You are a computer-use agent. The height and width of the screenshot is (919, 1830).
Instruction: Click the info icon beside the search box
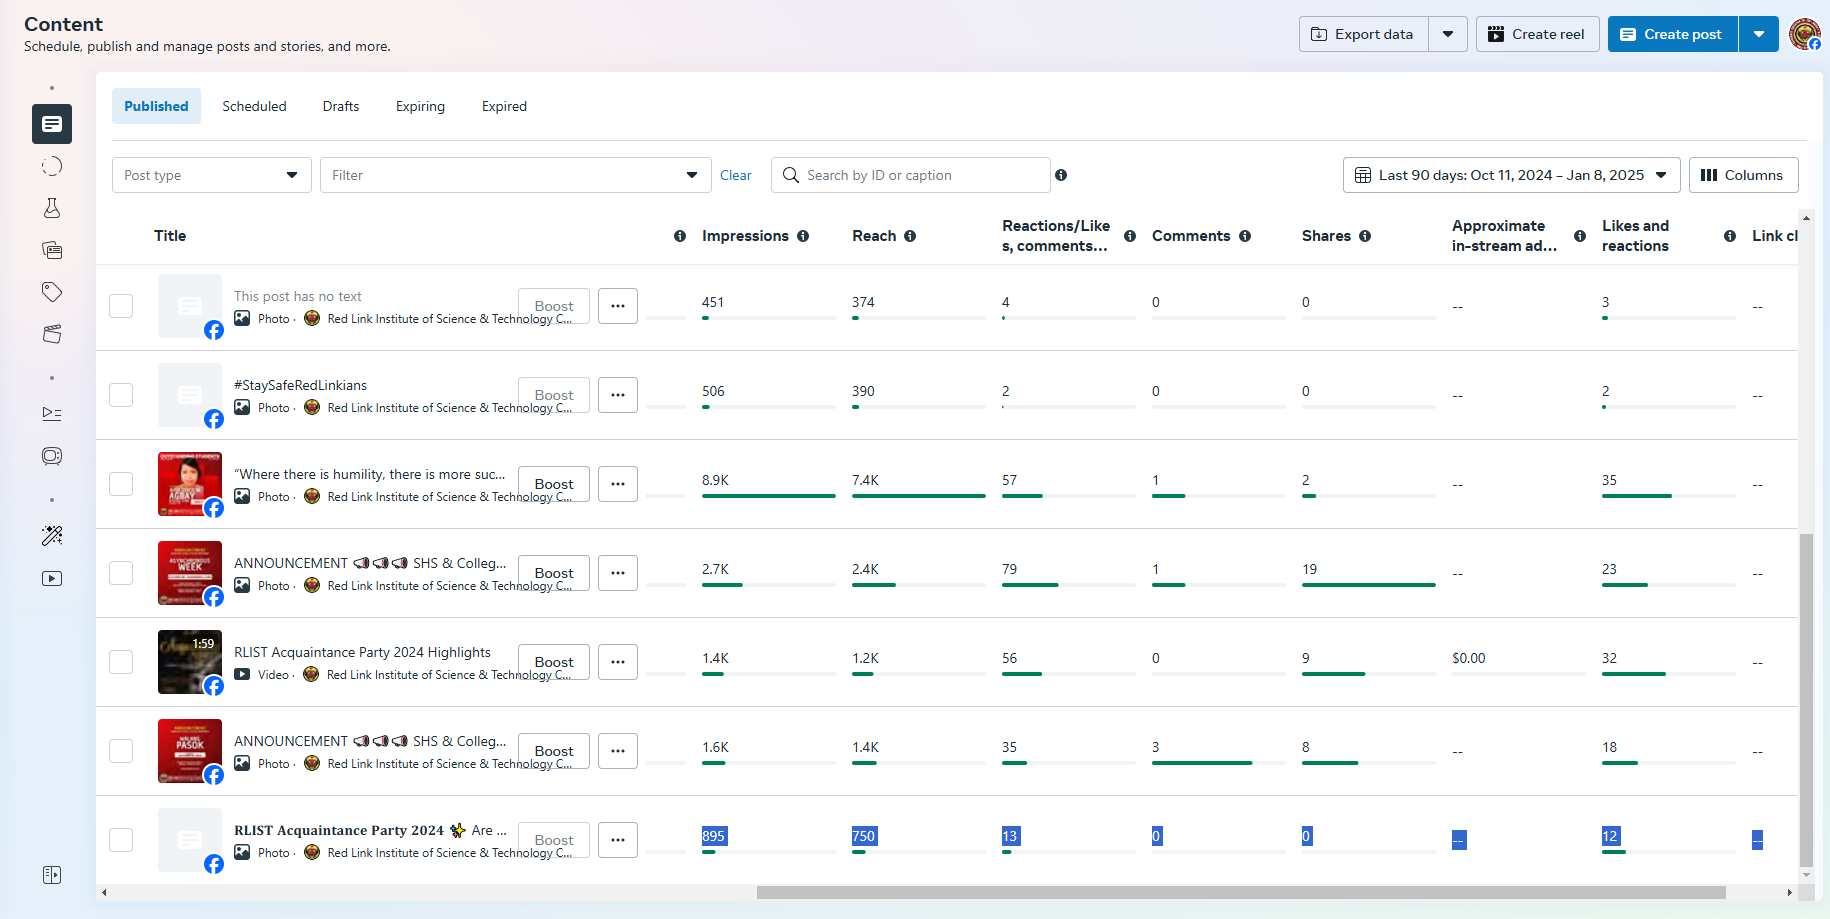click(x=1061, y=175)
